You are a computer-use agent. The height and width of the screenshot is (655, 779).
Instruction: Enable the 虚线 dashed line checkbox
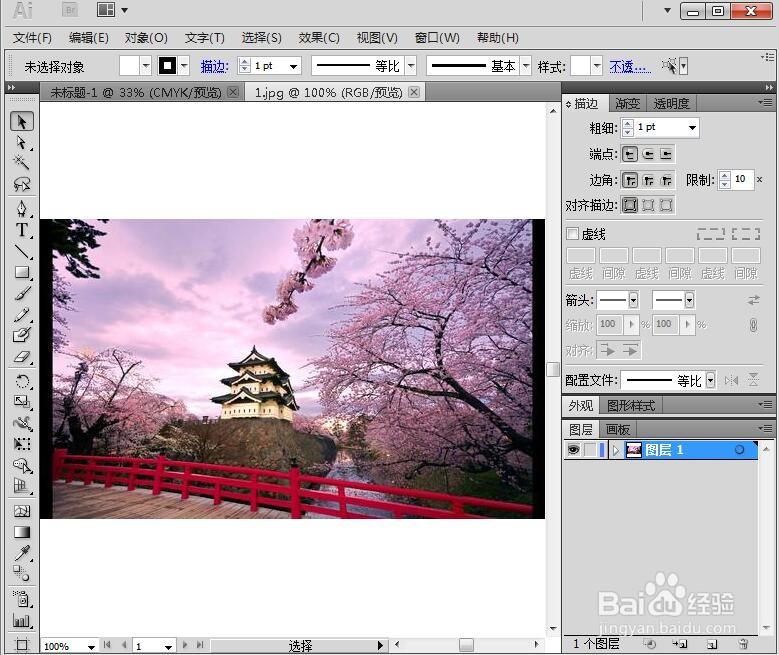(x=572, y=234)
